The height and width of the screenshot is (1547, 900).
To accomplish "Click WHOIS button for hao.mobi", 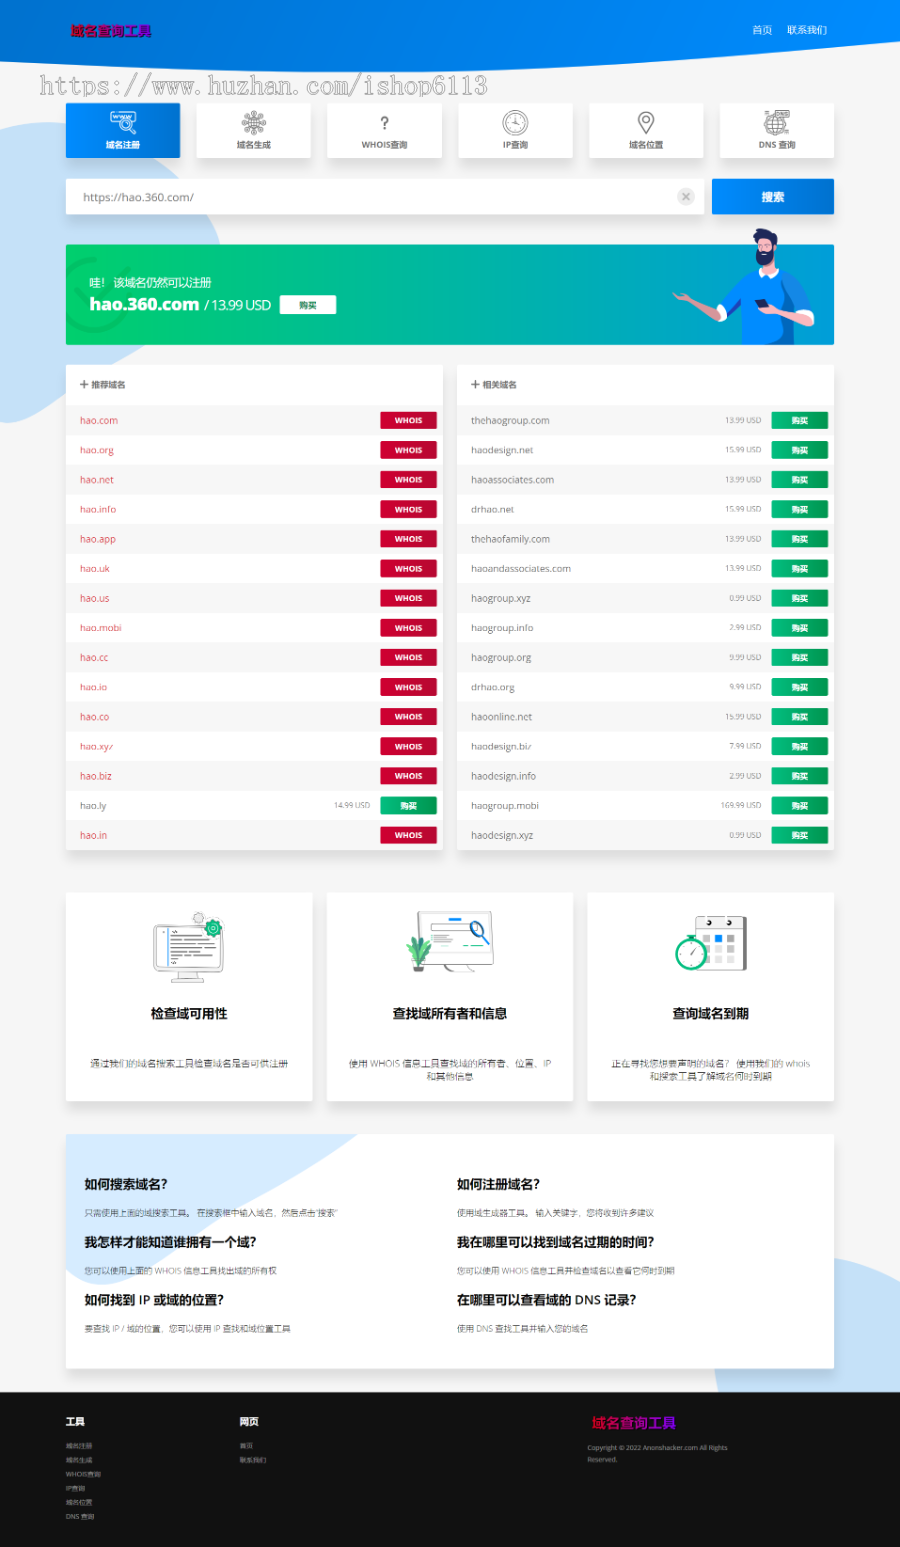I will coord(408,628).
